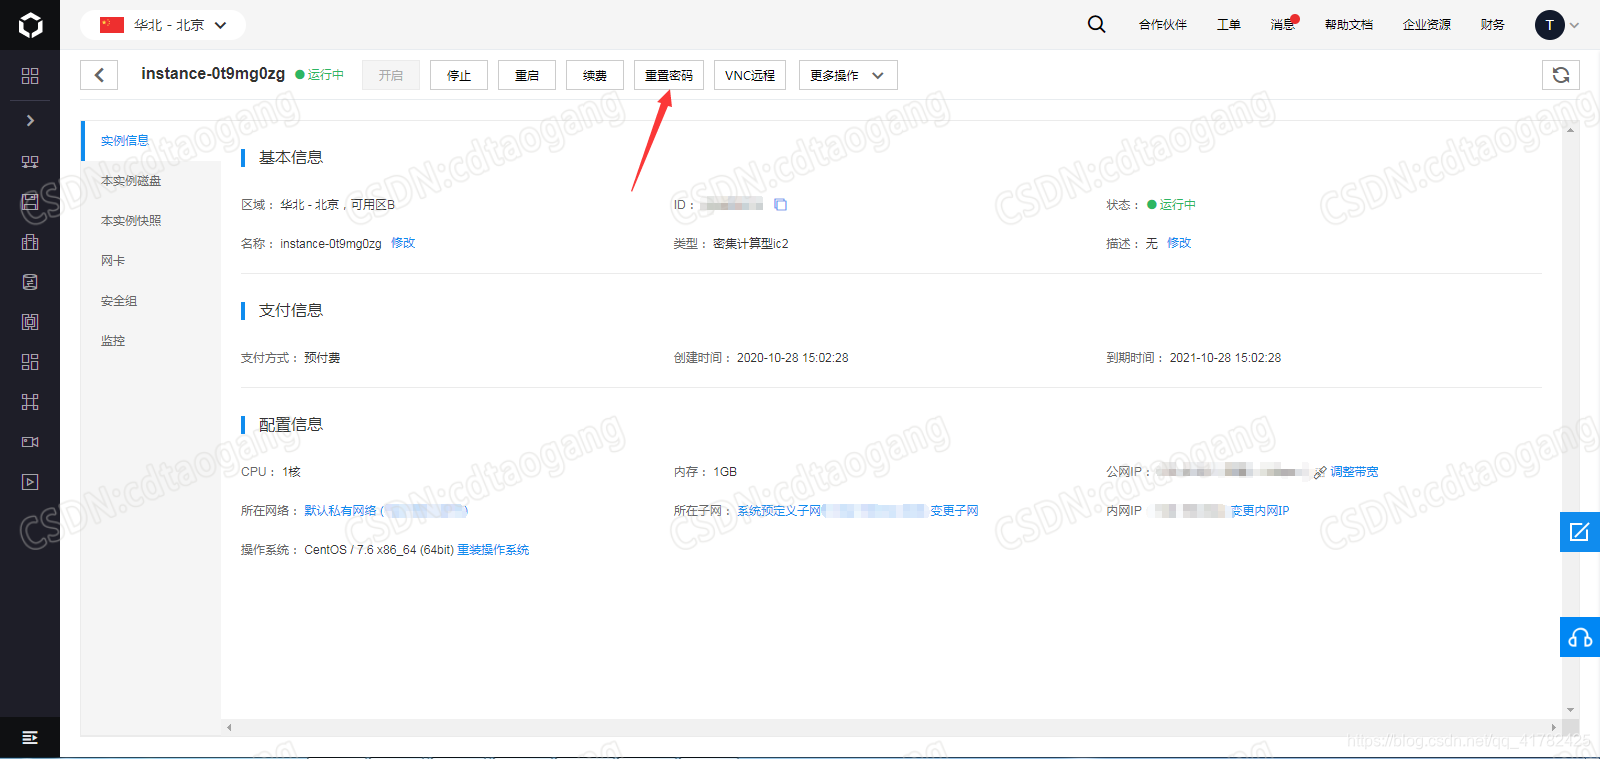1600x759 pixels.
Task: Select the 安全组 tab
Action: [x=151, y=301]
